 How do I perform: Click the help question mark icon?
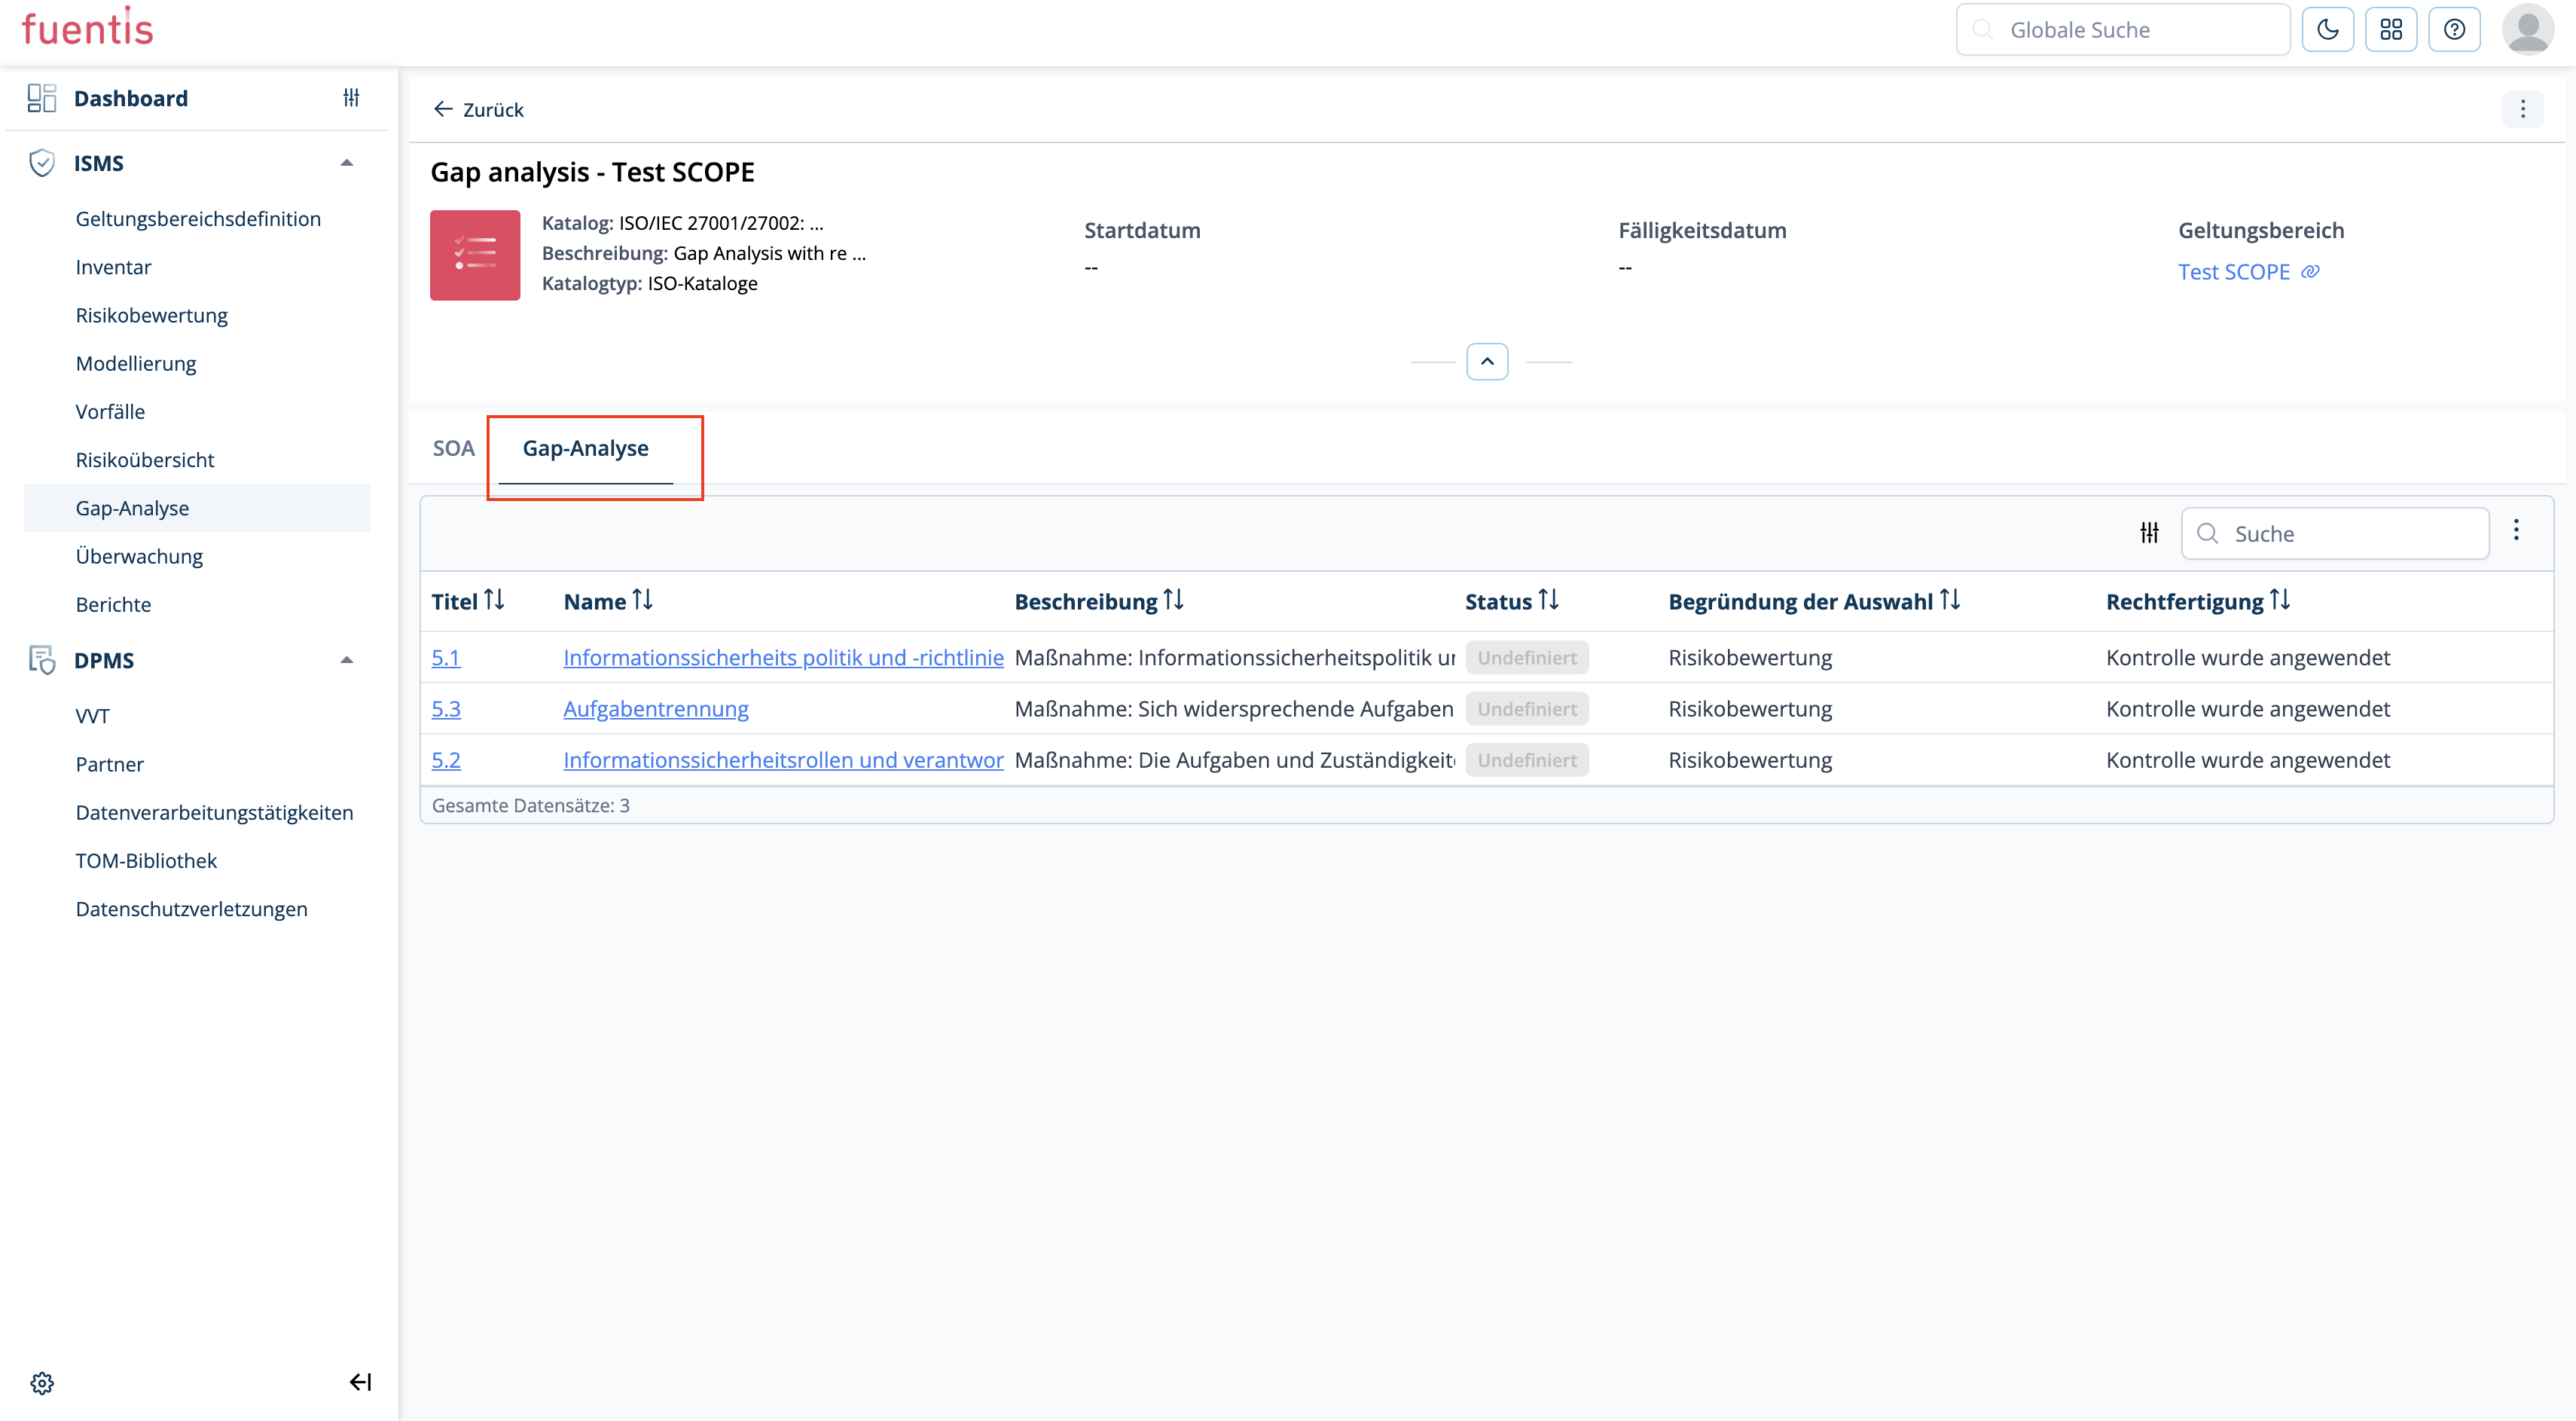click(2453, 30)
